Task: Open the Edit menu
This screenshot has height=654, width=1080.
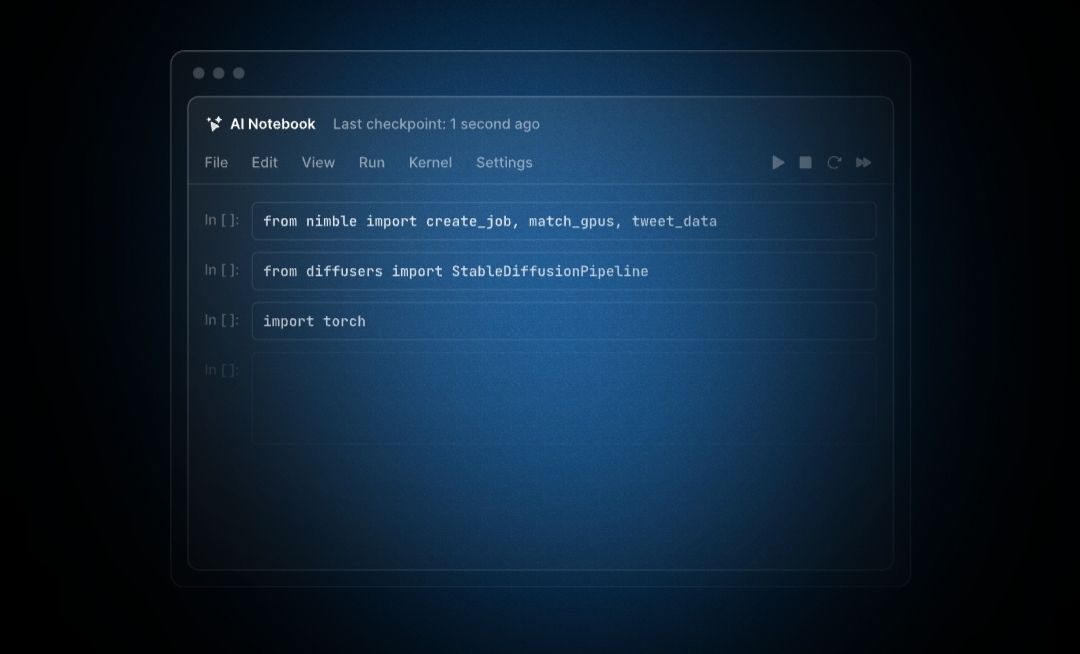Action: pyautogui.click(x=264, y=162)
